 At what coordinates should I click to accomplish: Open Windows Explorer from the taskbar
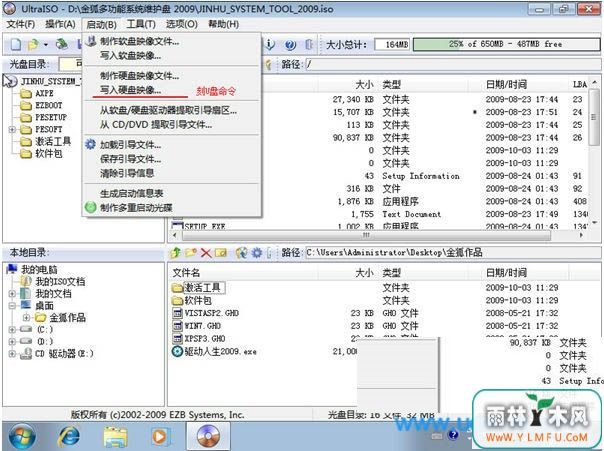(115, 437)
